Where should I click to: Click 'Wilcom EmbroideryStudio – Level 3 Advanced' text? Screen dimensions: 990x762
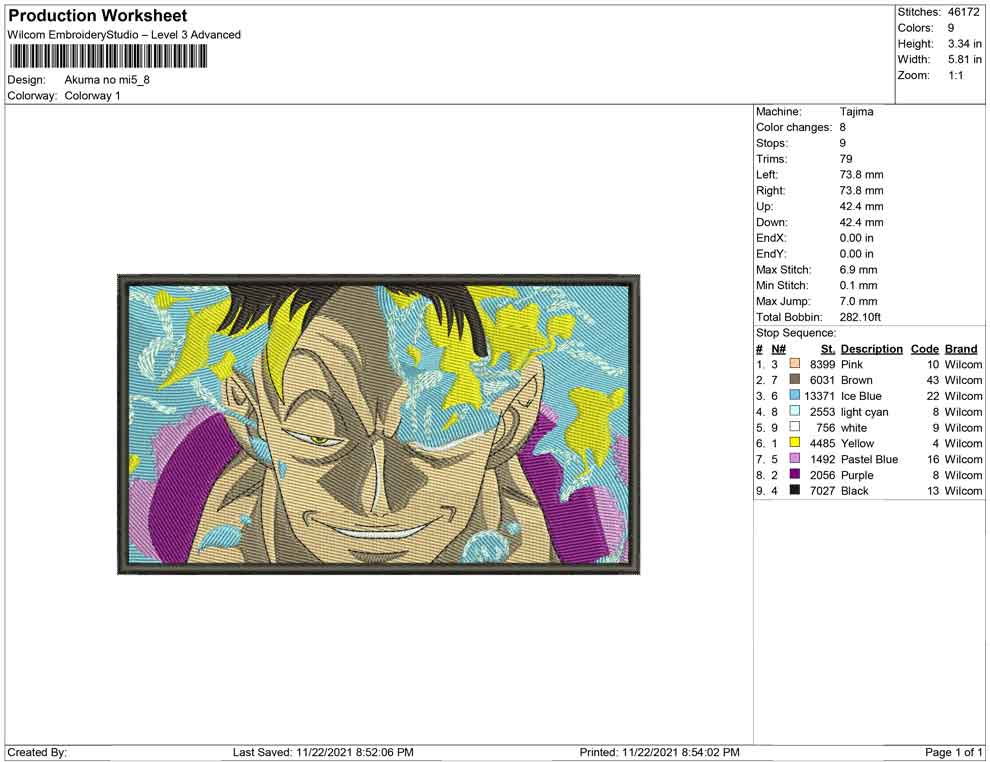pos(124,35)
